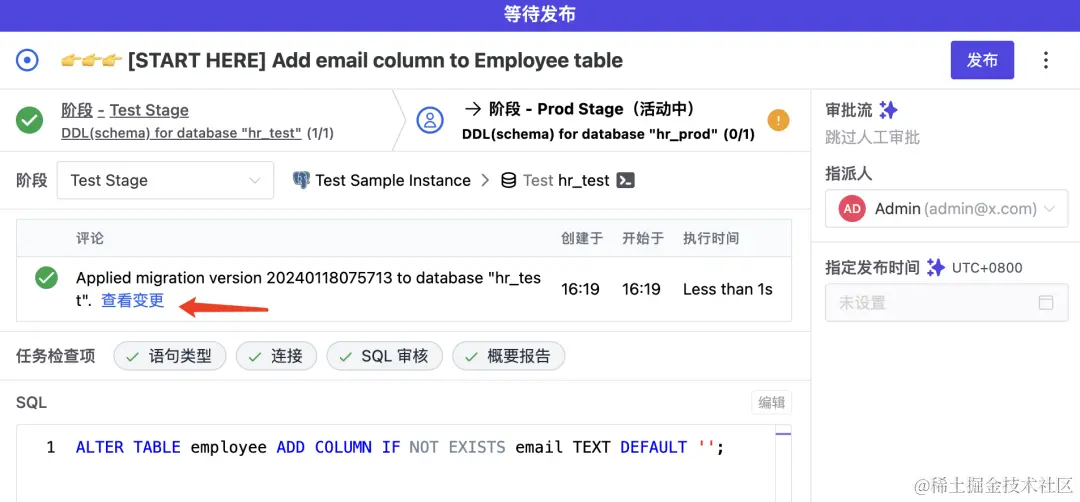Click the 语句类型 check badge
1080x502 pixels.
coord(169,356)
